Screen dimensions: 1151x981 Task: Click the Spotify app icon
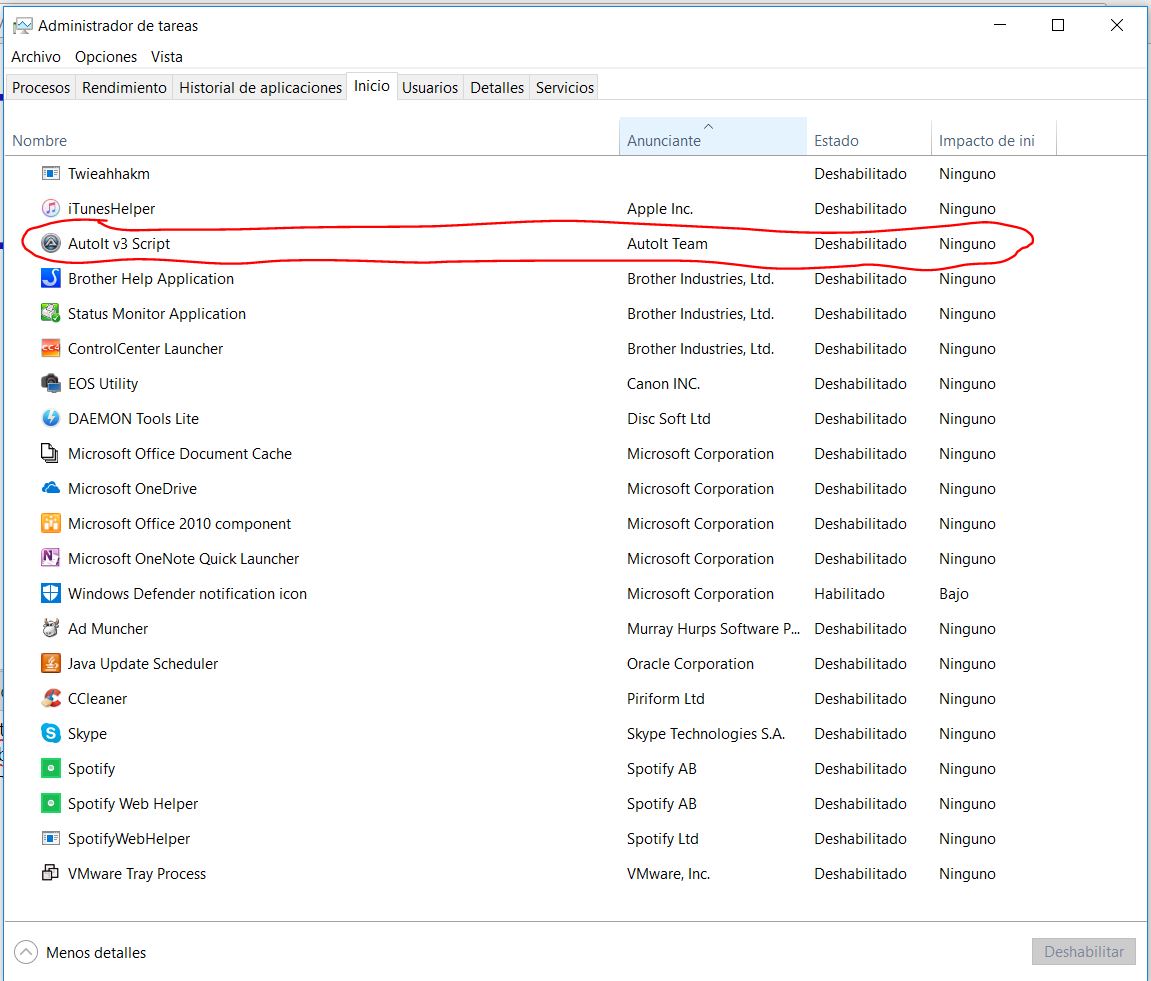(x=51, y=768)
